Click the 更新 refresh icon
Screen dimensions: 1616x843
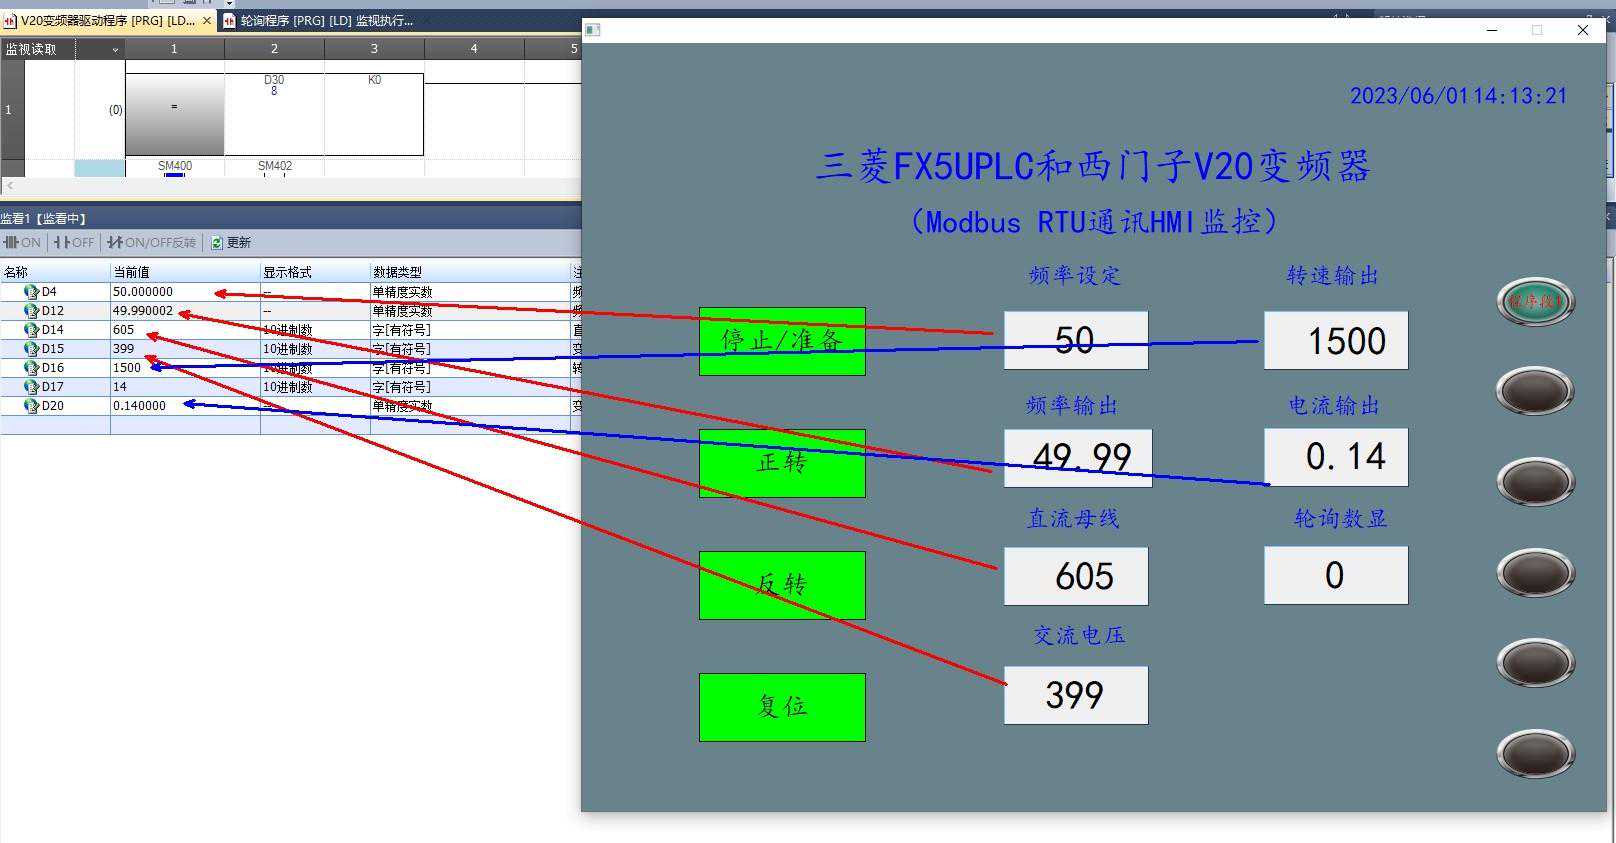tap(217, 243)
